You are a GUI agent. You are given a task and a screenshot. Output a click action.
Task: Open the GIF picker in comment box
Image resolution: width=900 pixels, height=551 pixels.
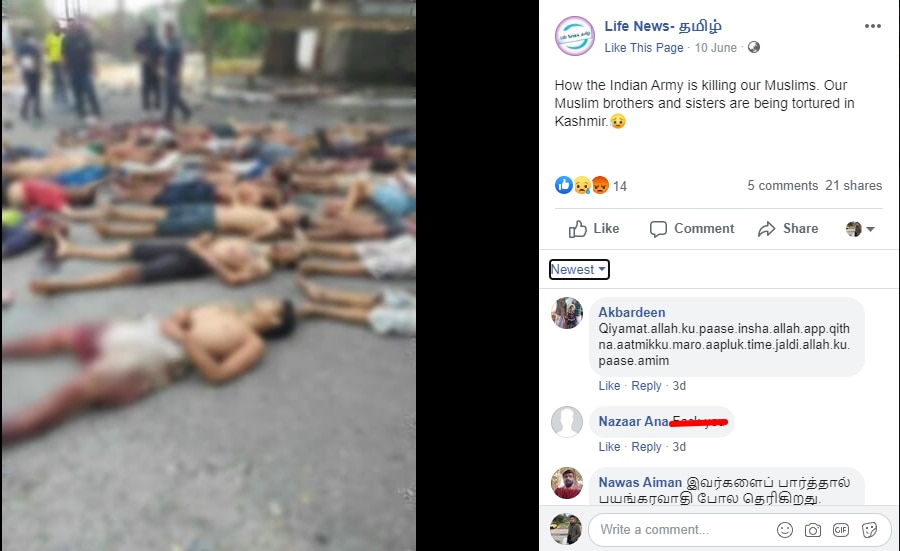pos(841,530)
